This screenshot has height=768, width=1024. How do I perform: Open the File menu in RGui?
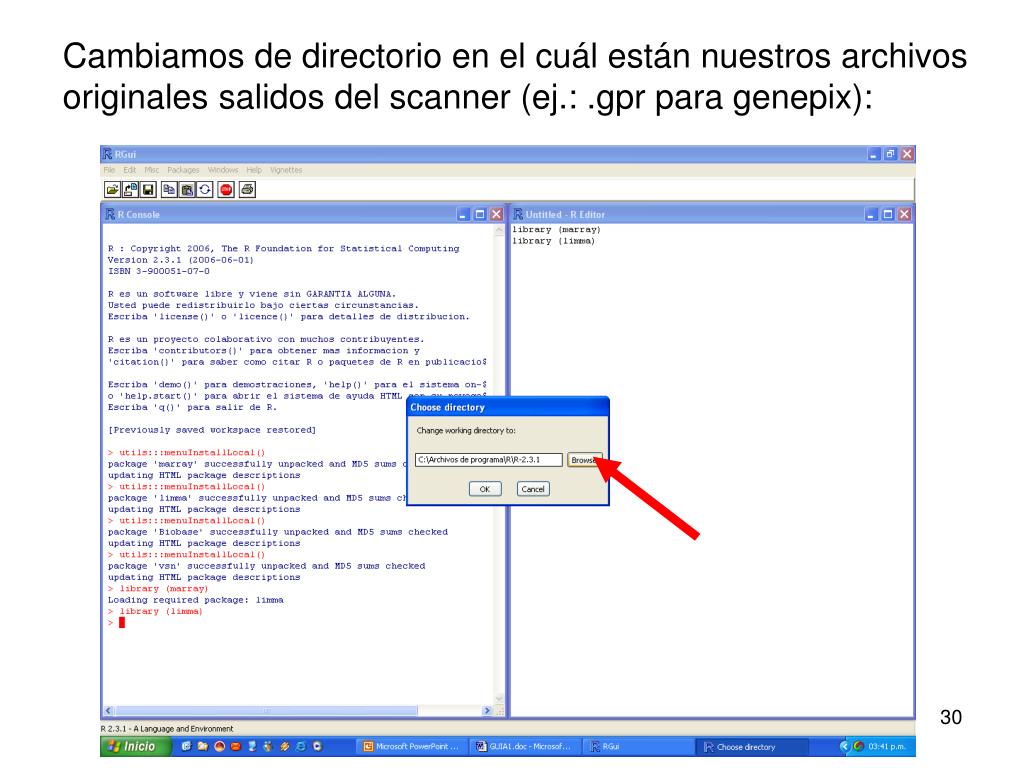coord(109,170)
